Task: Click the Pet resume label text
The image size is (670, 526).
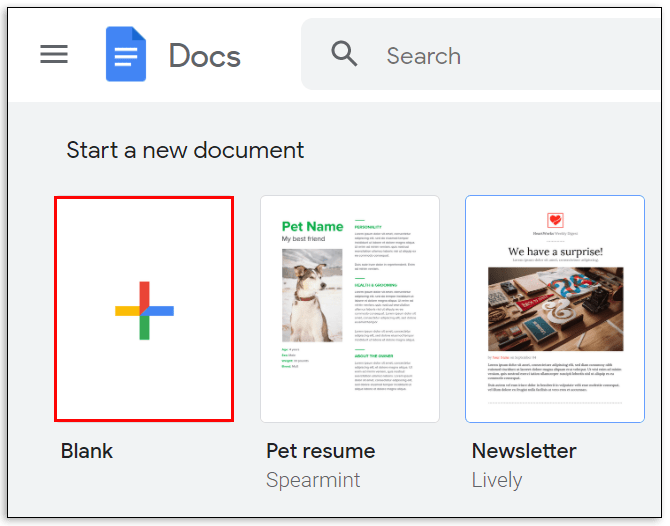Action: pyautogui.click(x=321, y=451)
